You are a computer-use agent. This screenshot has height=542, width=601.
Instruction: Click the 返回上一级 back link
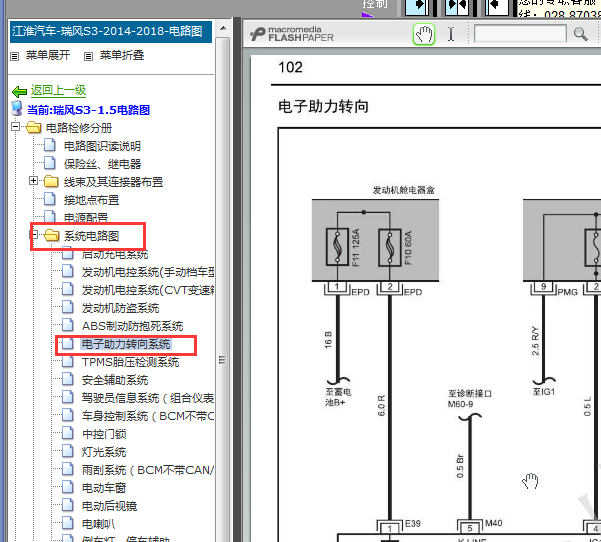click(58, 90)
